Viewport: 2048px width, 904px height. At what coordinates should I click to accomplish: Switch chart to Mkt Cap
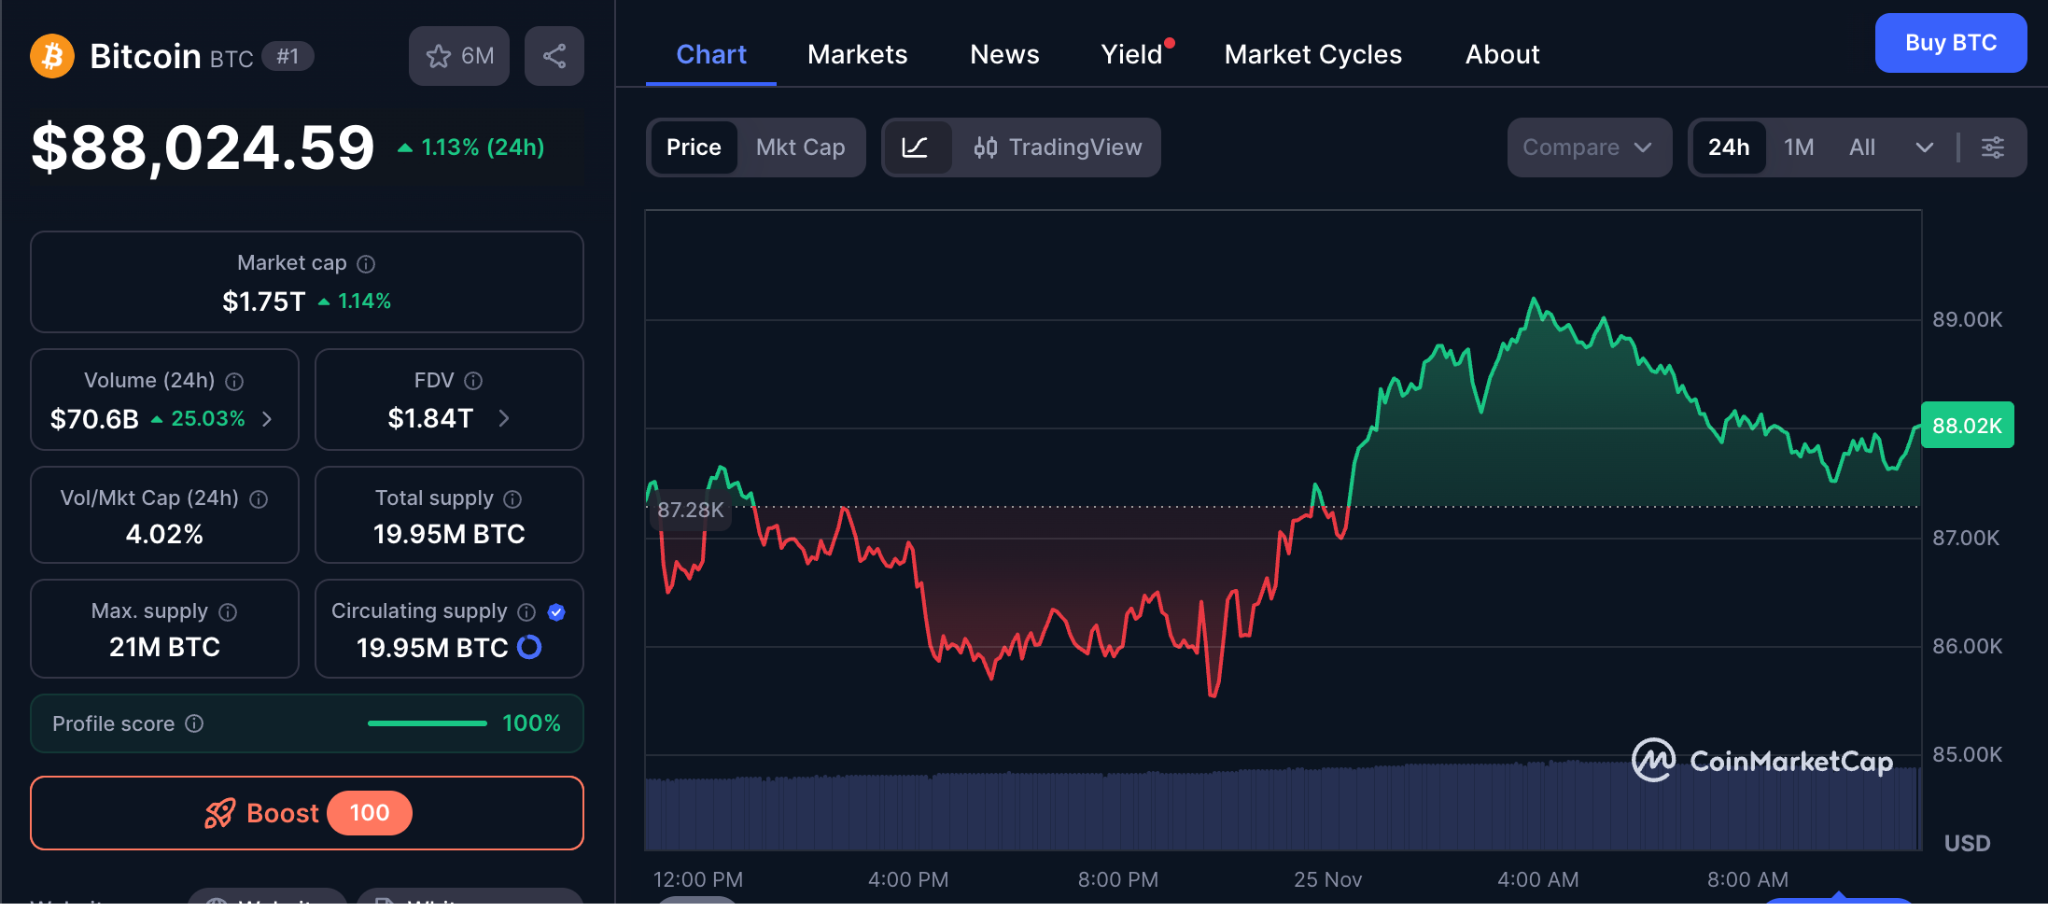(x=800, y=148)
